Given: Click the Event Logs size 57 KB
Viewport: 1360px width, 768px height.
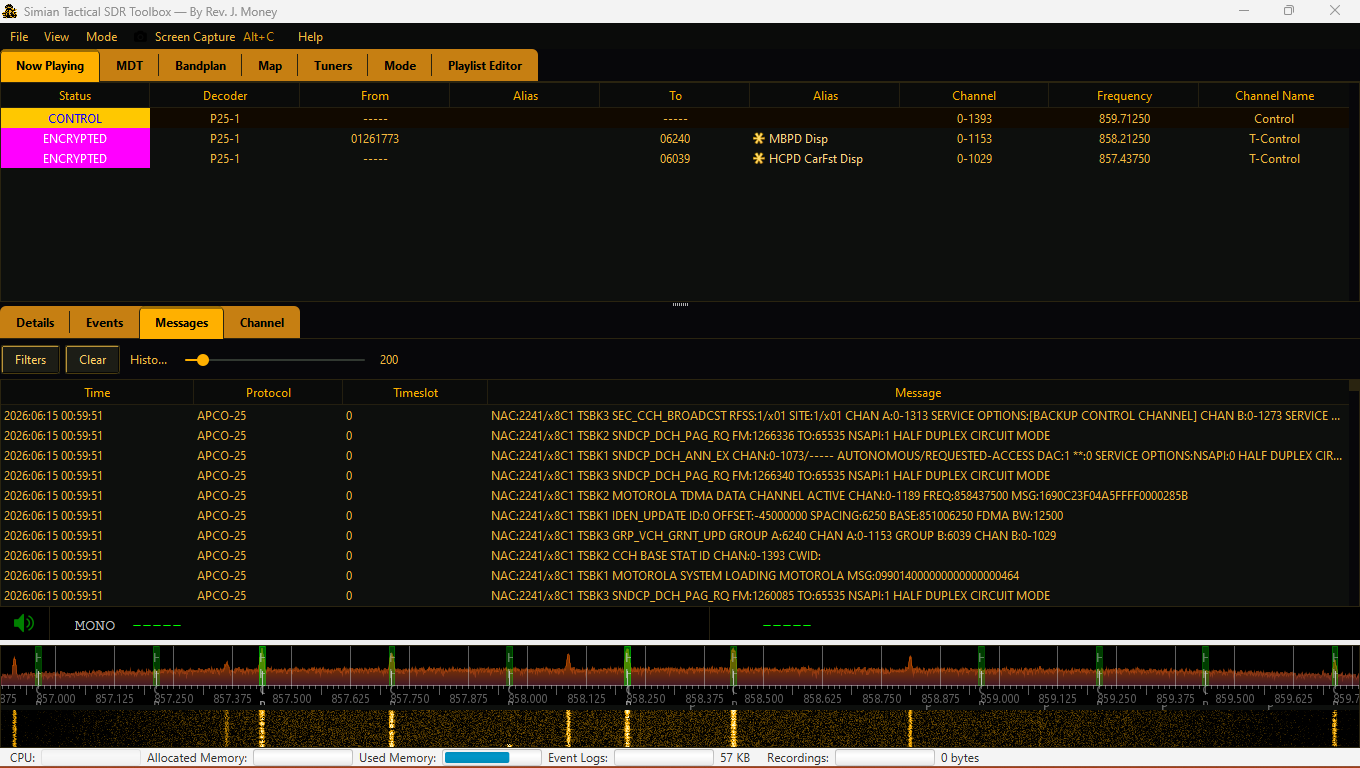Looking at the screenshot, I should coord(735,758).
